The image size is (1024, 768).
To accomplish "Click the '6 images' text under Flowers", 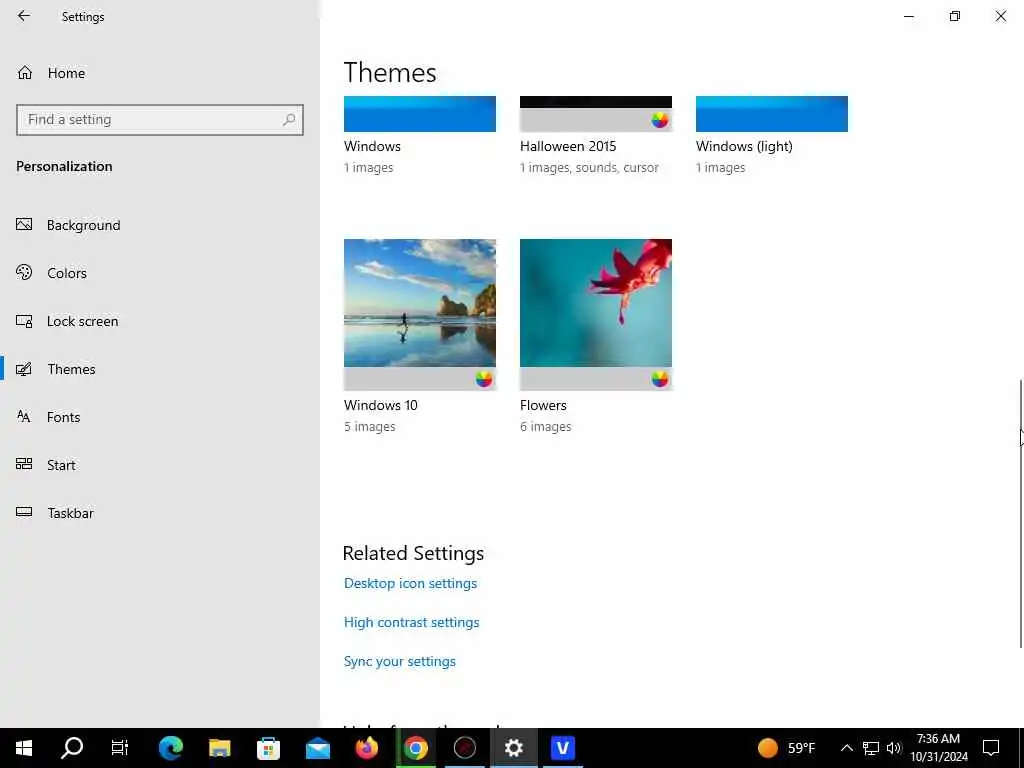I will [545, 426].
